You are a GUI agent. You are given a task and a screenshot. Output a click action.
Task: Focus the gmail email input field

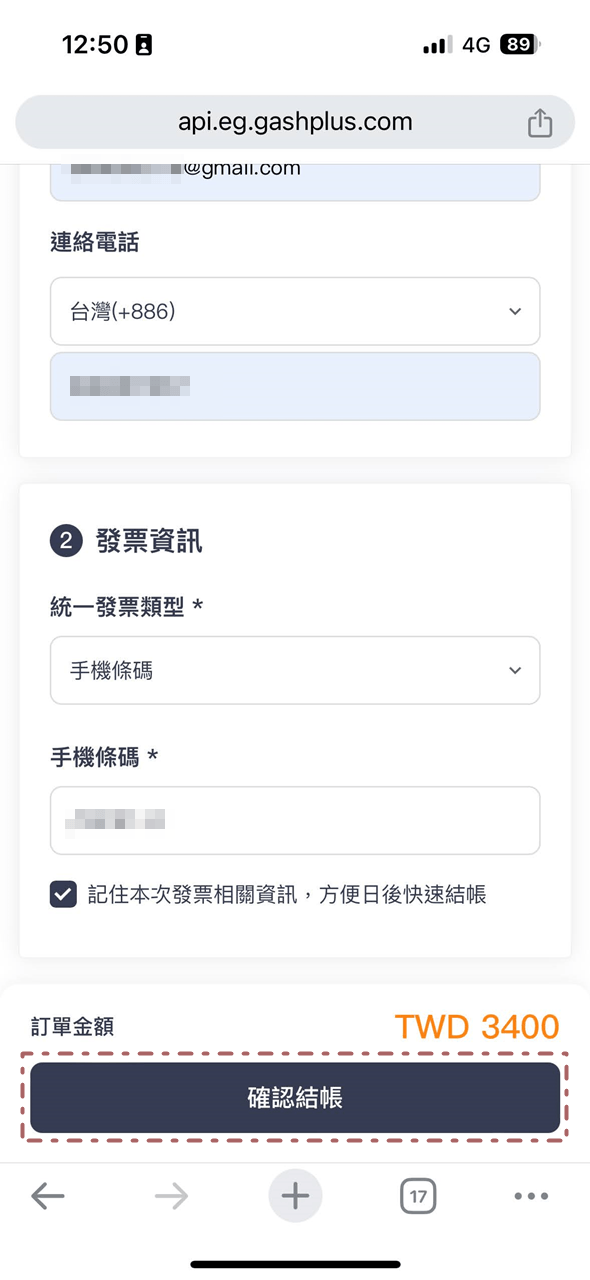(295, 180)
